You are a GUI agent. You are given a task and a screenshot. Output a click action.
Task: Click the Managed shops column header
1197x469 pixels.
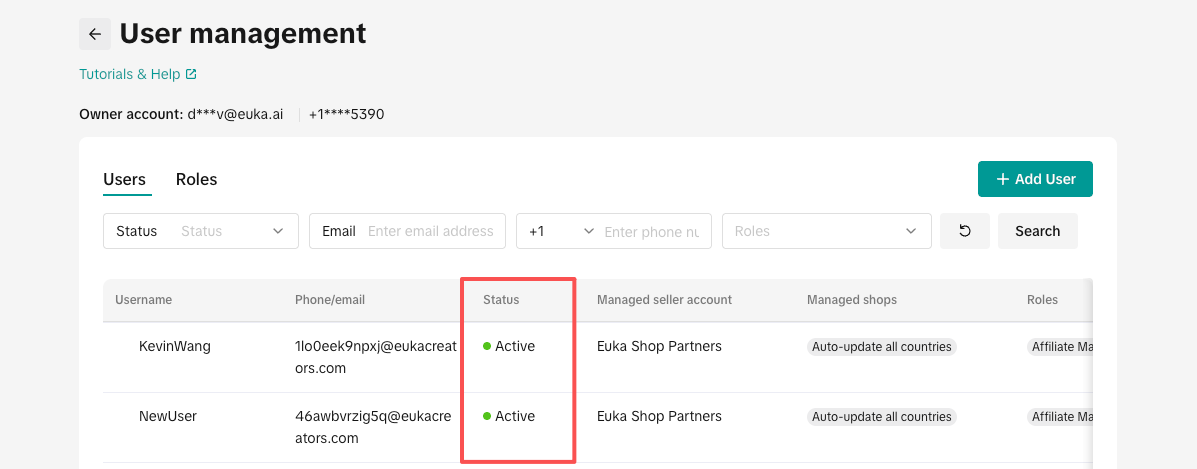click(852, 299)
